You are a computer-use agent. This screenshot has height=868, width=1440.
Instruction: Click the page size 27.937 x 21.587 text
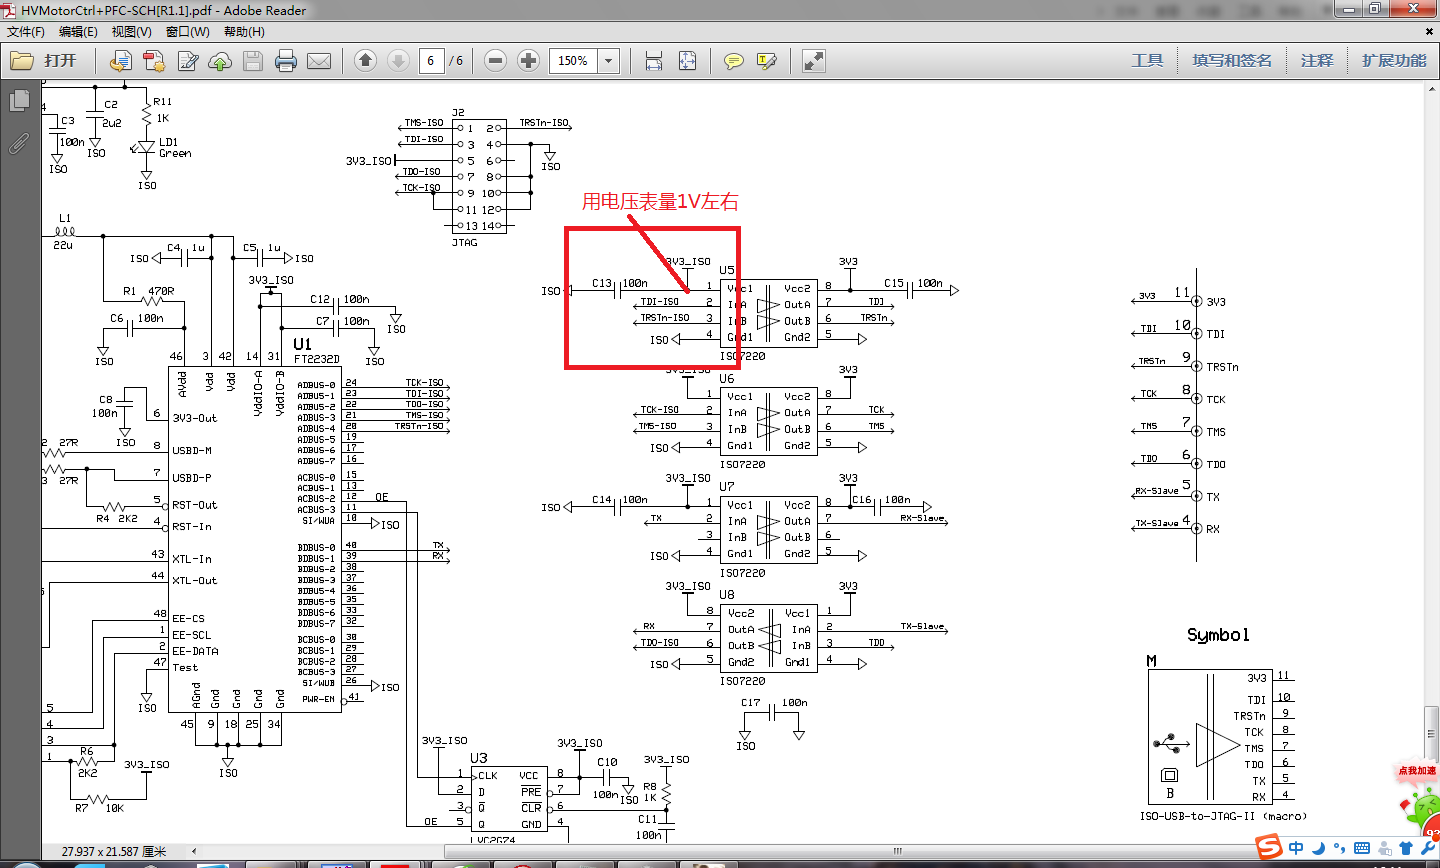pyautogui.click(x=114, y=852)
